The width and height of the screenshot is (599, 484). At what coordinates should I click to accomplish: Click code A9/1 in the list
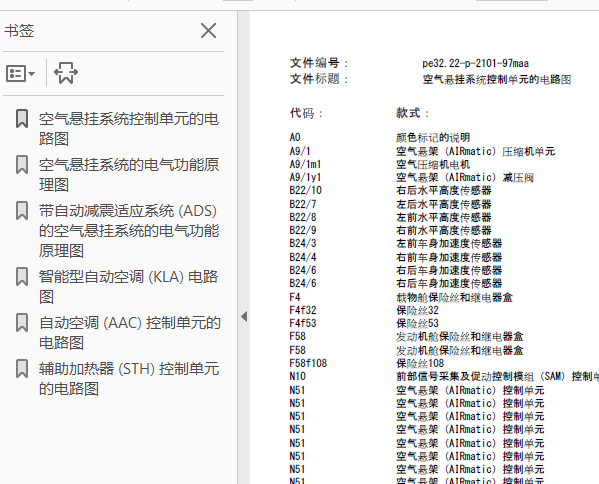(300, 151)
